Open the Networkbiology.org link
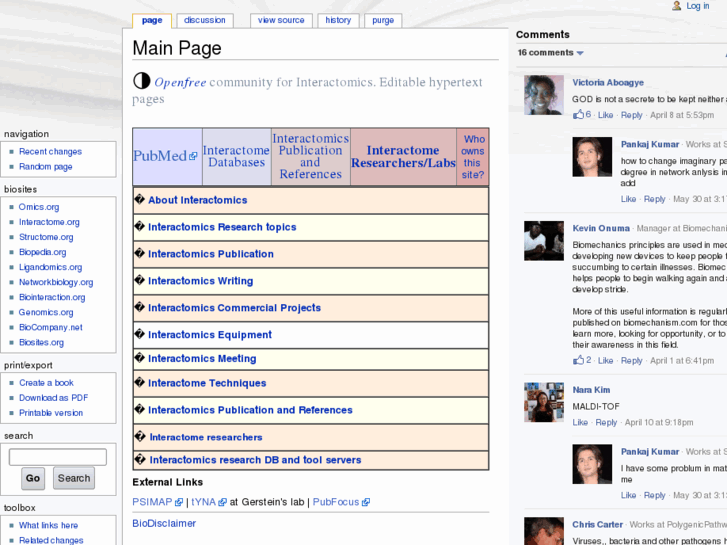The height and width of the screenshot is (545, 727). [56, 282]
